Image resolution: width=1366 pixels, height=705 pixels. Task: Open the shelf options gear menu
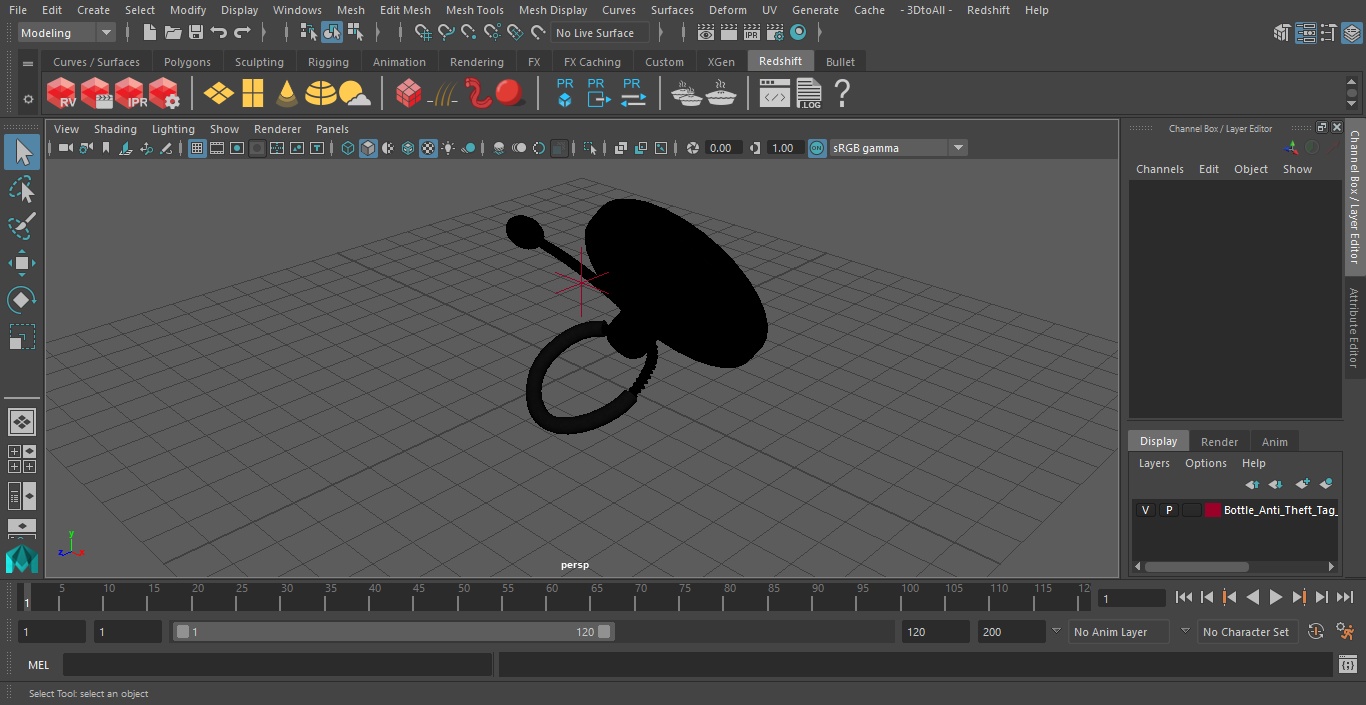[28, 99]
